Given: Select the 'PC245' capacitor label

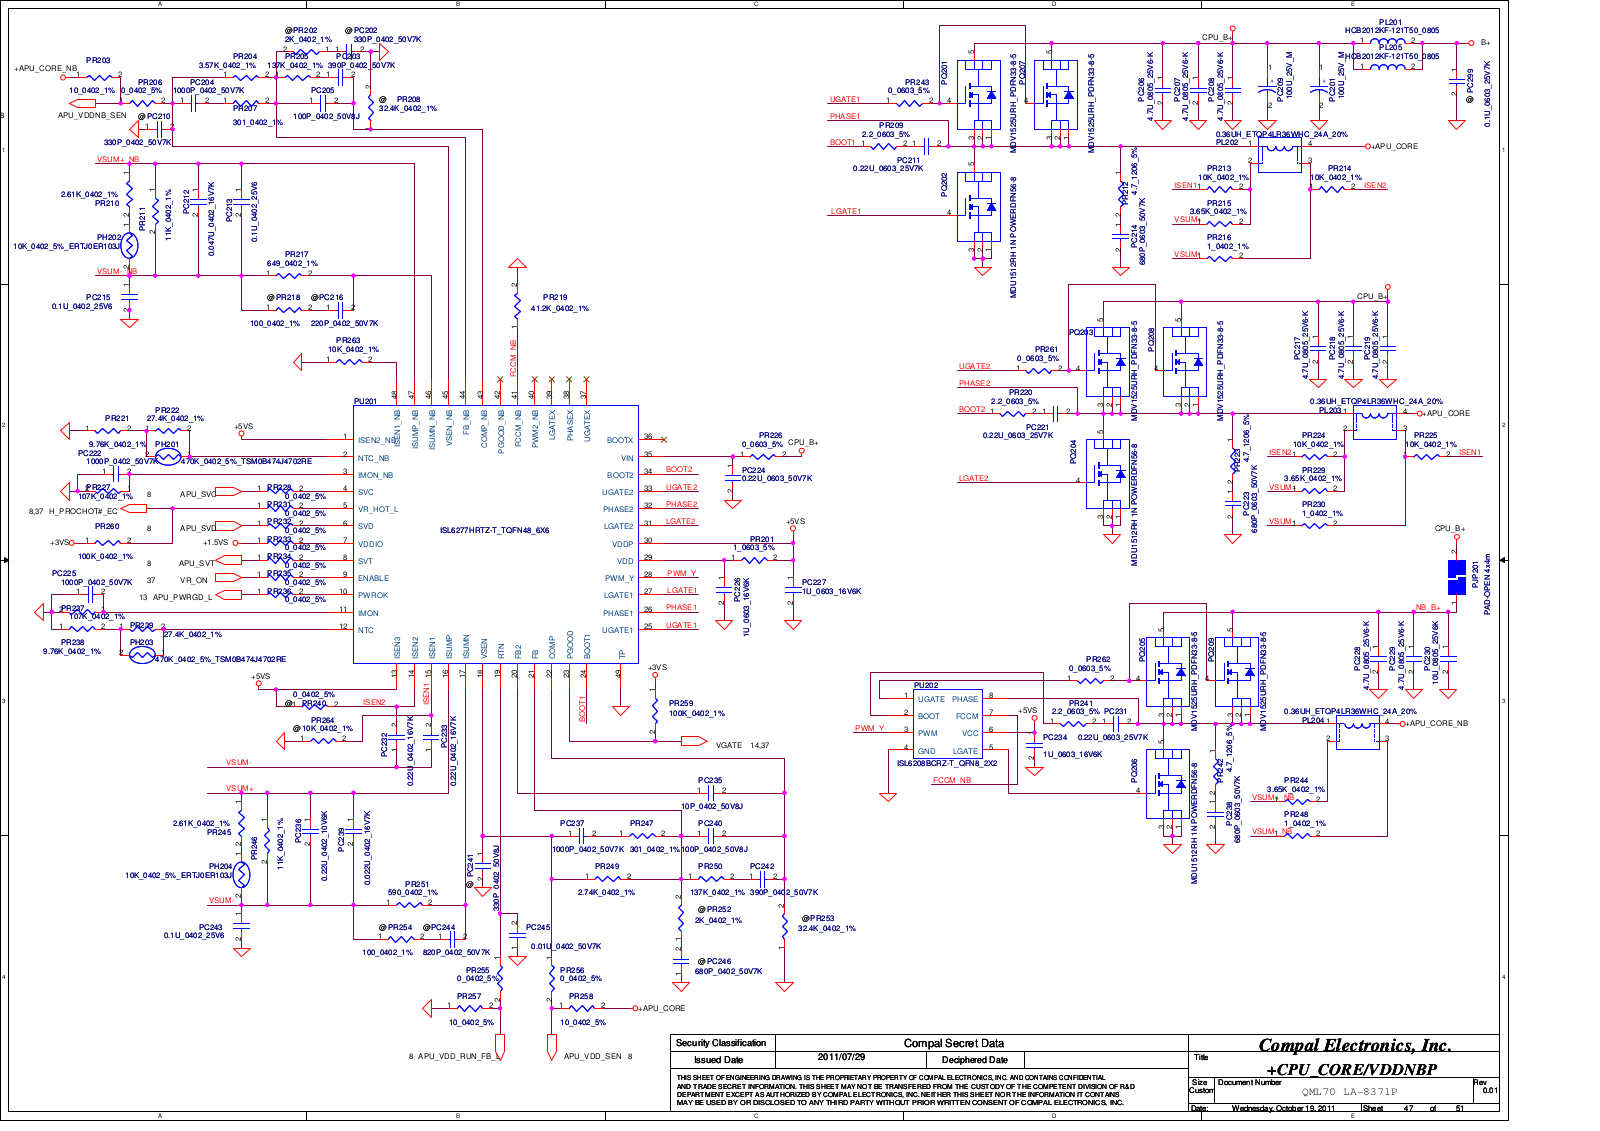Looking at the screenshot, I should [538, 927].
